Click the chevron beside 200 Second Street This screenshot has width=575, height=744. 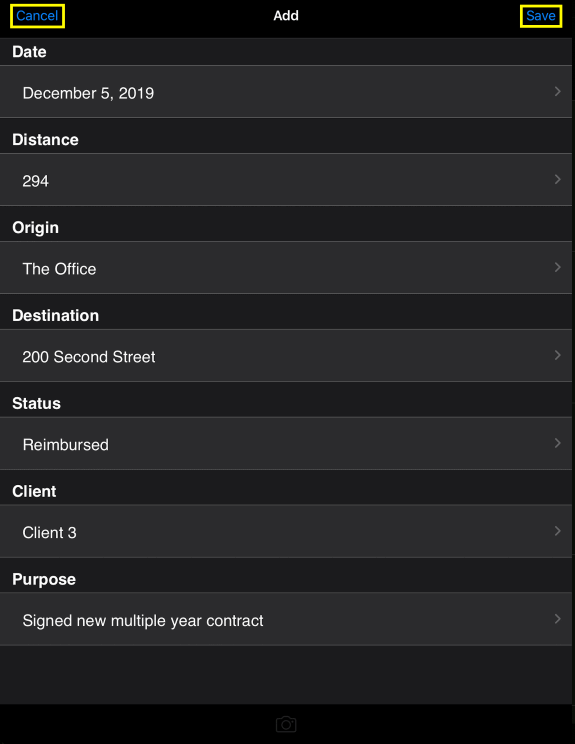click(x=558, y=355)
